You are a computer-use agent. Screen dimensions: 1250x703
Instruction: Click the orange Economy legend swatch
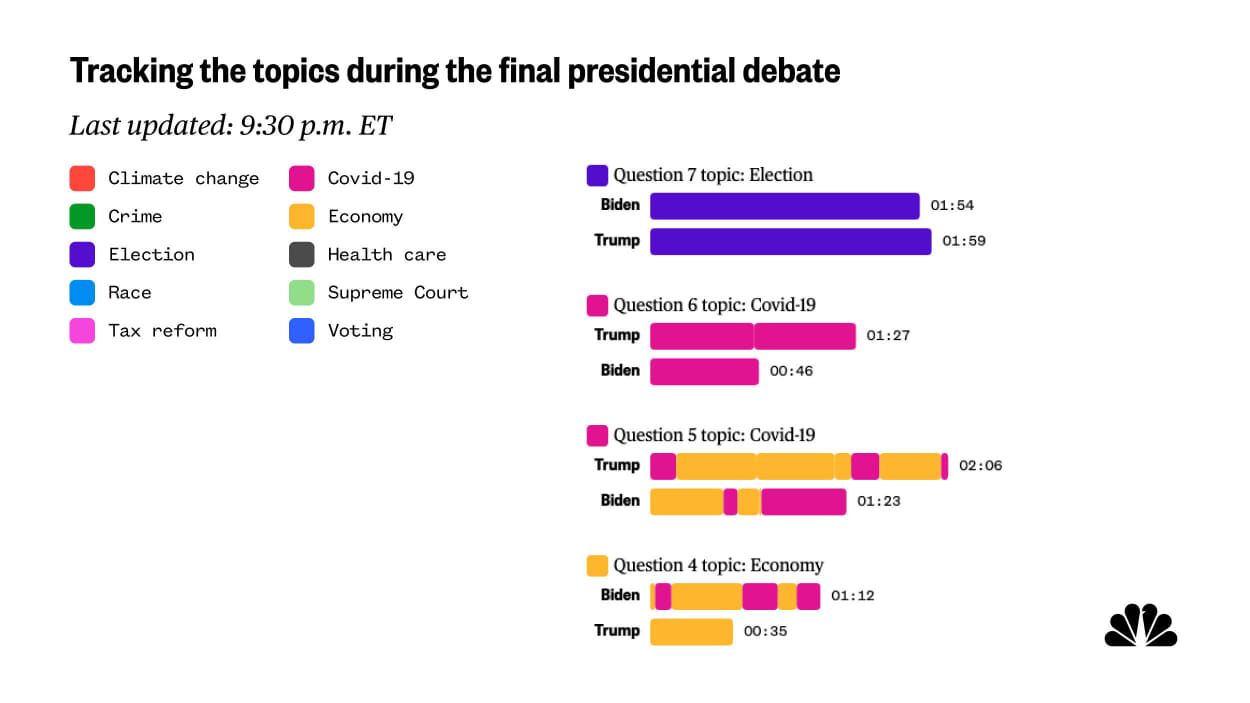[302, 217]
